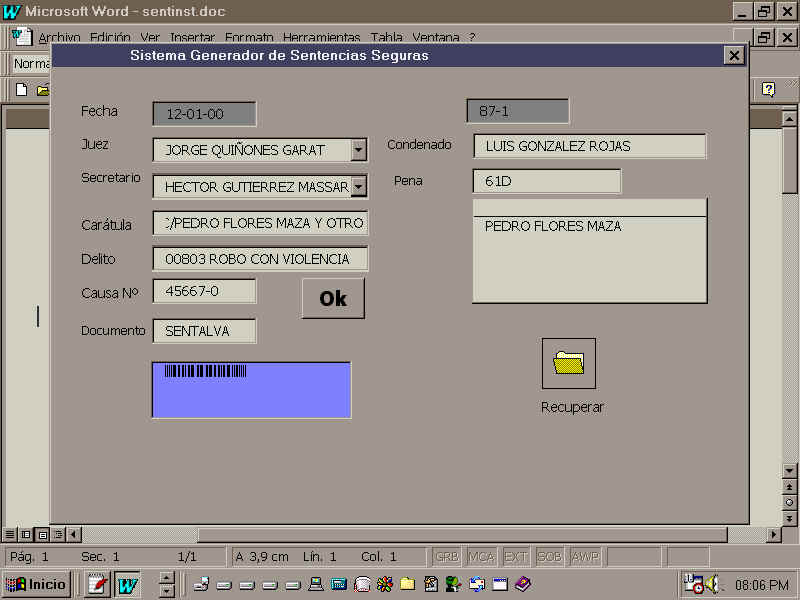800x600 pixels.
Task: Toggle the GRB indicator in status bar
Action: tap(447, 557)
